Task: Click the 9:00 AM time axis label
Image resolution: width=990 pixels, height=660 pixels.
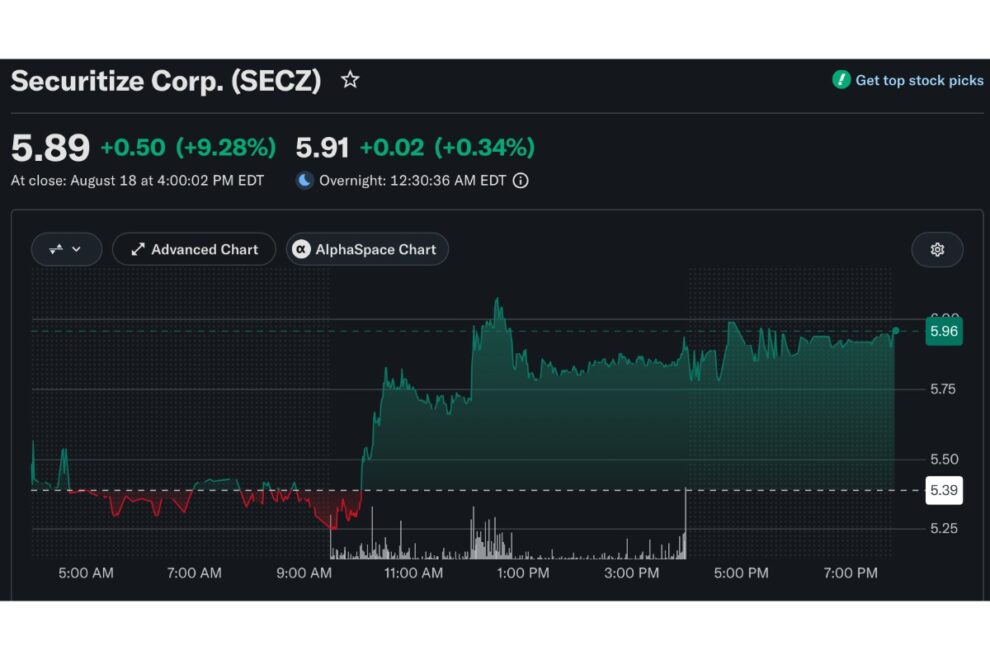Action: pos(304,573)
